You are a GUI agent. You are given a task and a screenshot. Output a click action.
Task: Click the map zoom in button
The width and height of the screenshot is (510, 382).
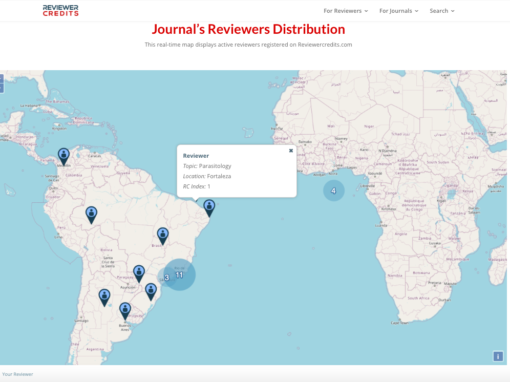pos(1,79)
